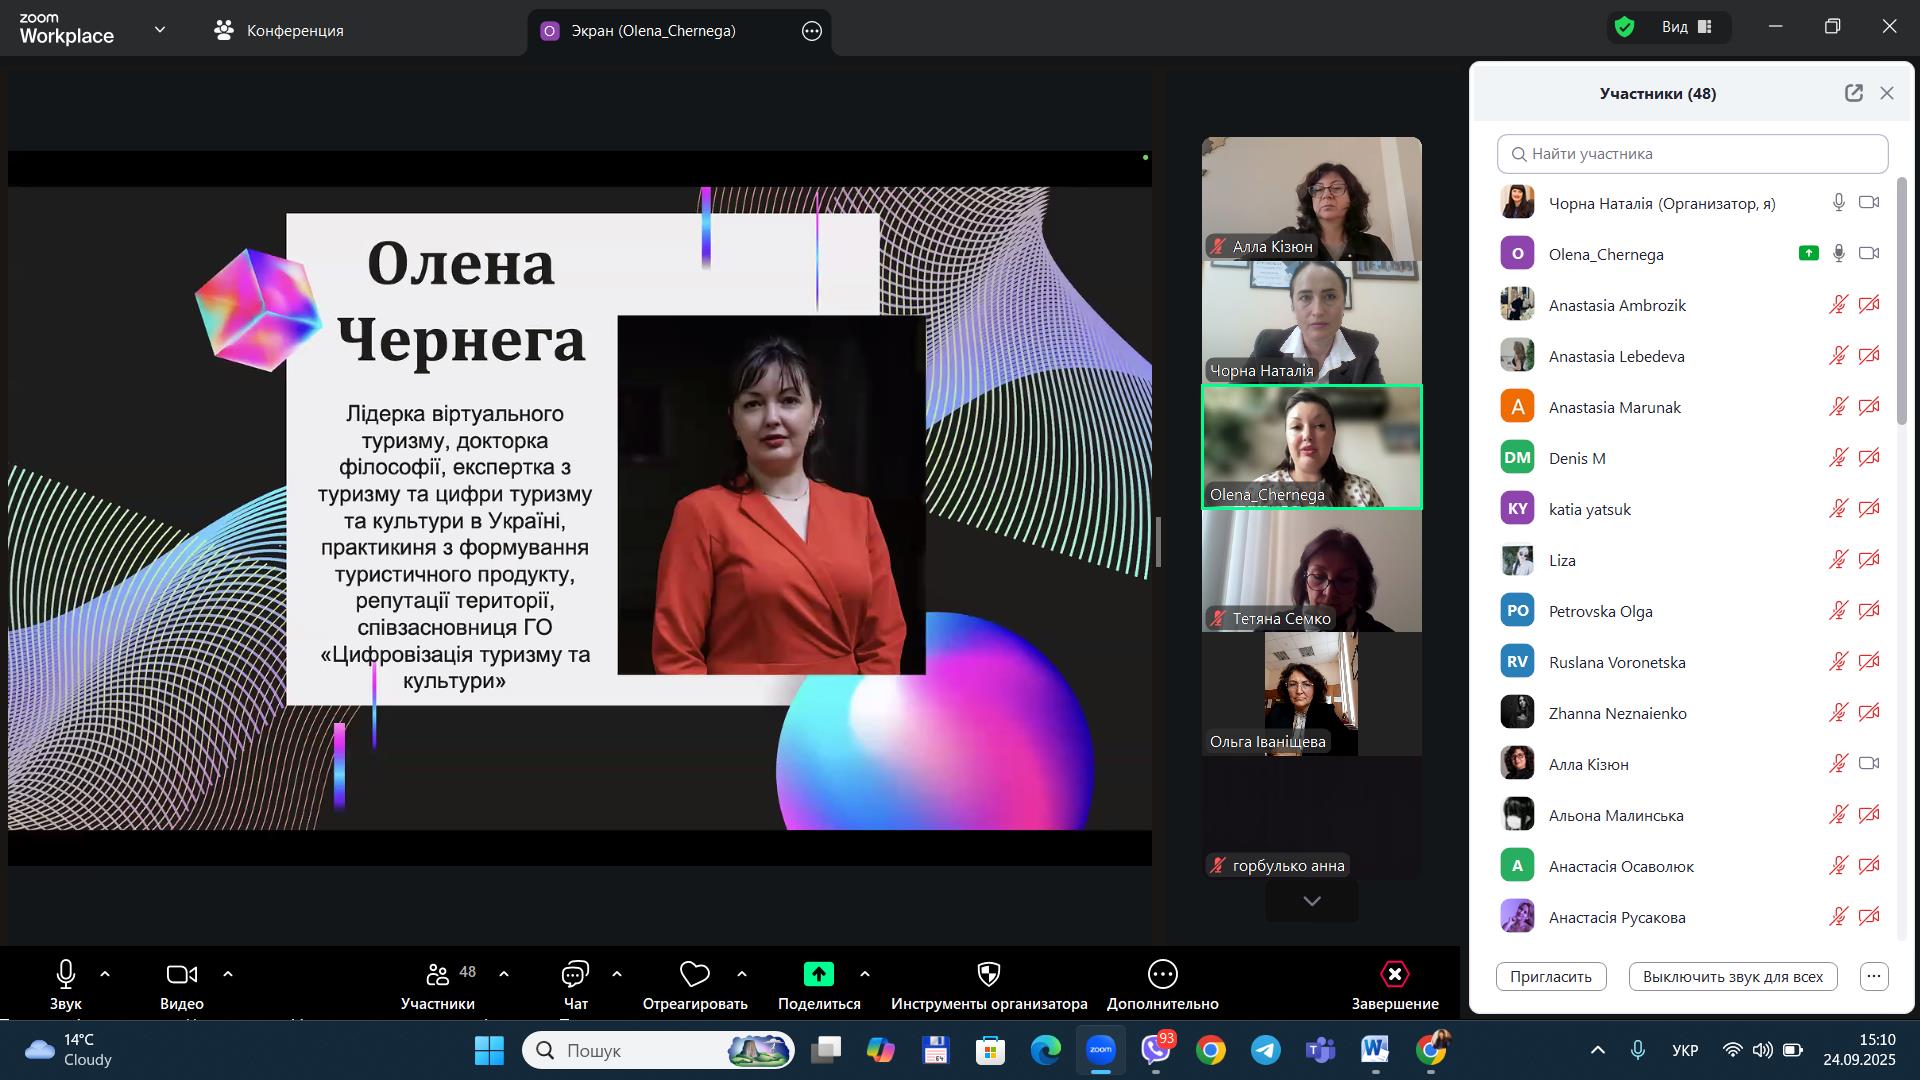The image size is (1920, 1080).
Task: Expand audio options arrow next to Звук
Action: tap(105, 974)
